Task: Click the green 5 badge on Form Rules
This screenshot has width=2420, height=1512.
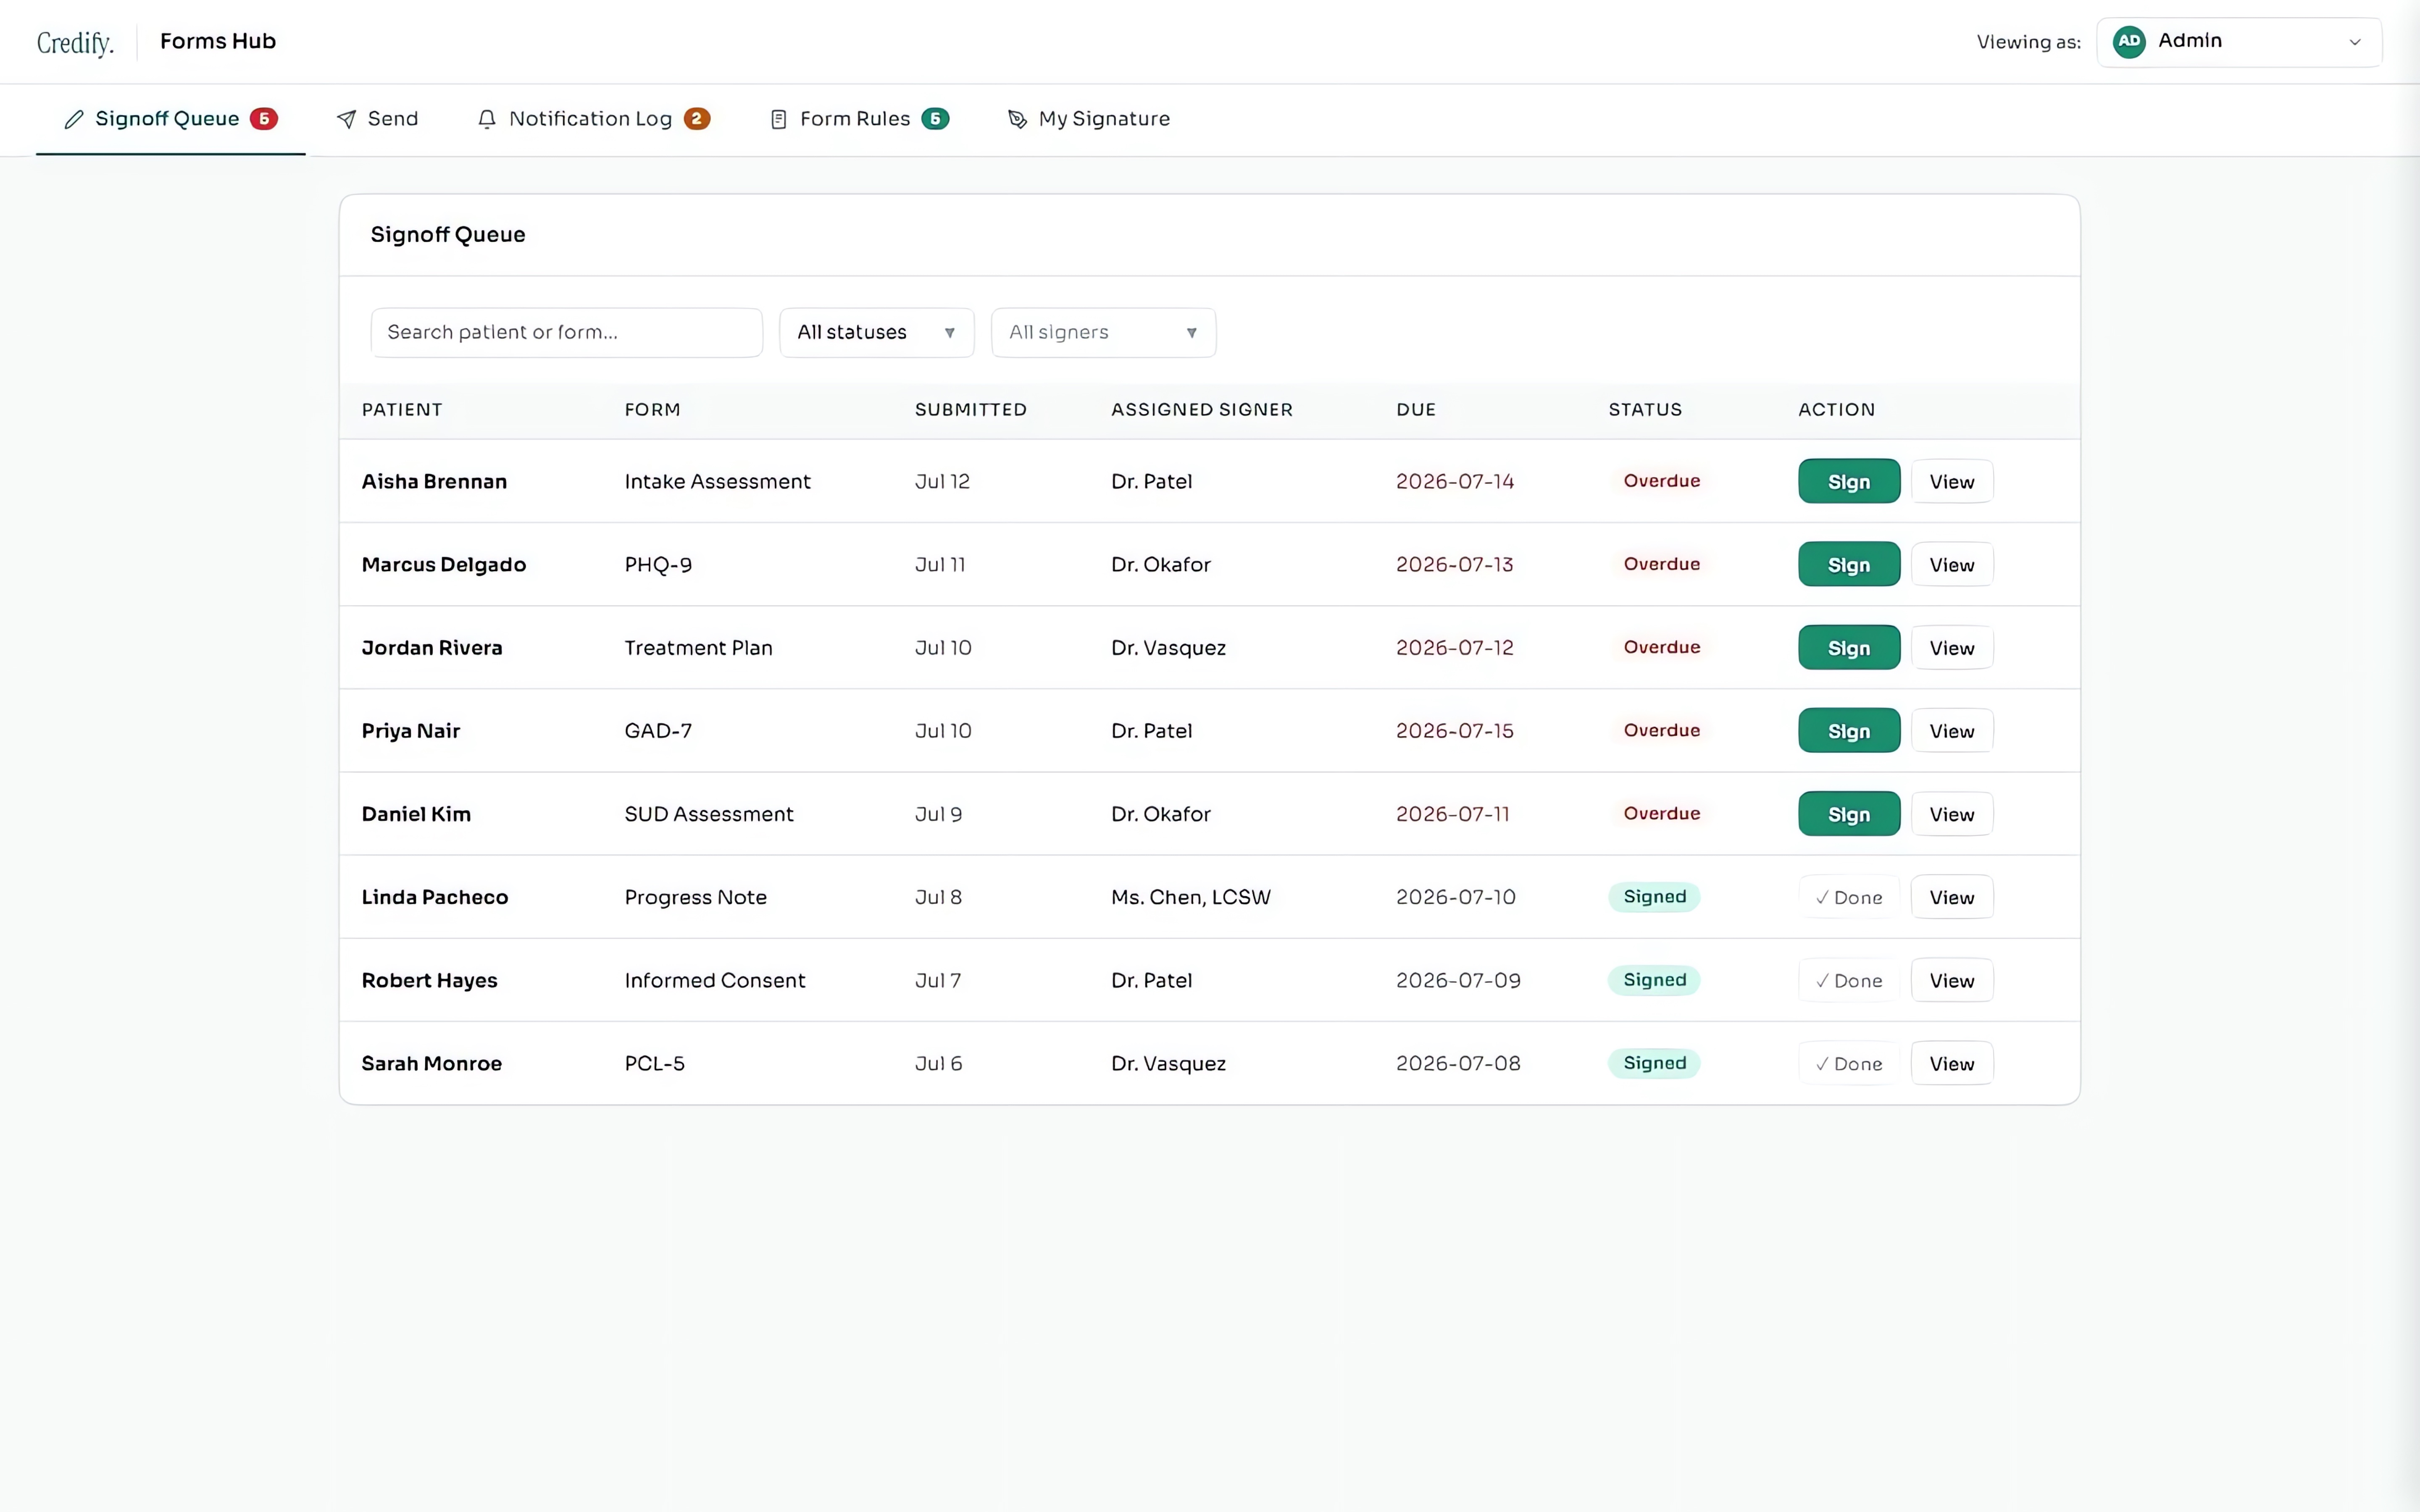Action: pyautogui.click(x=935, y=118)
